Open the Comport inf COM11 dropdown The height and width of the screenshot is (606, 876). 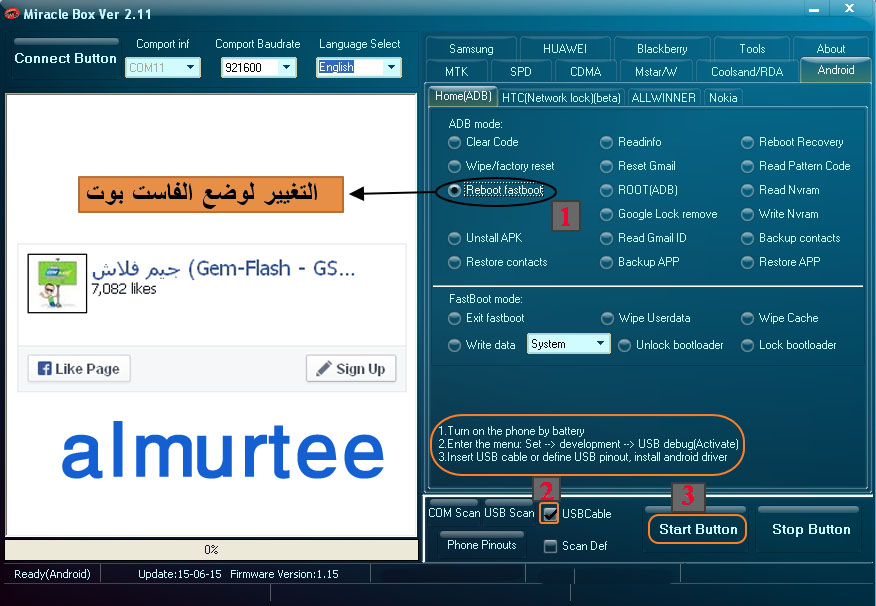(163, 68)
